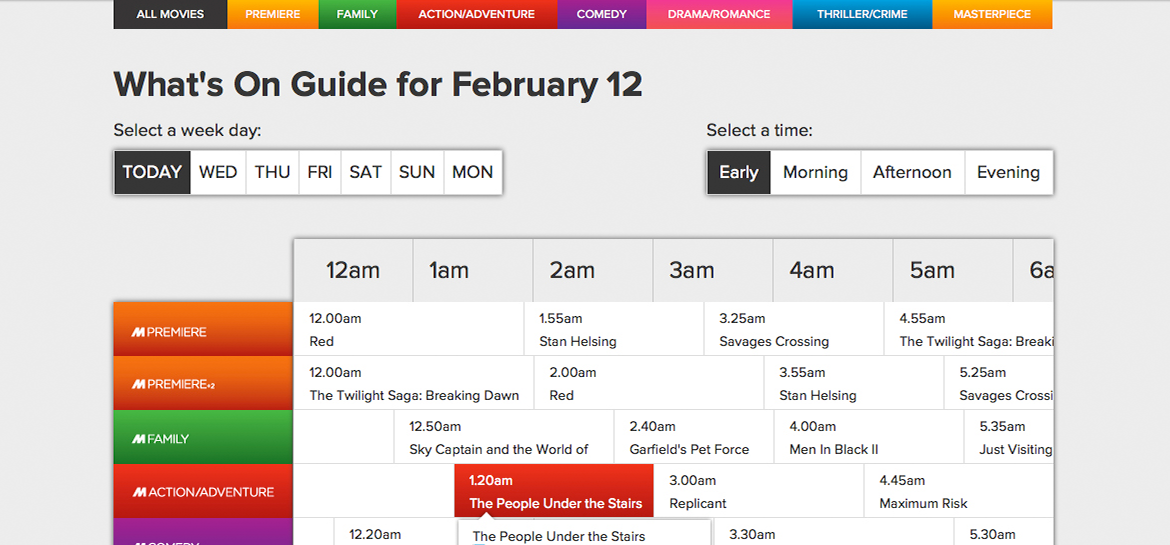Select the ACTION/ADVENTURE category tab

pos(477,14)
